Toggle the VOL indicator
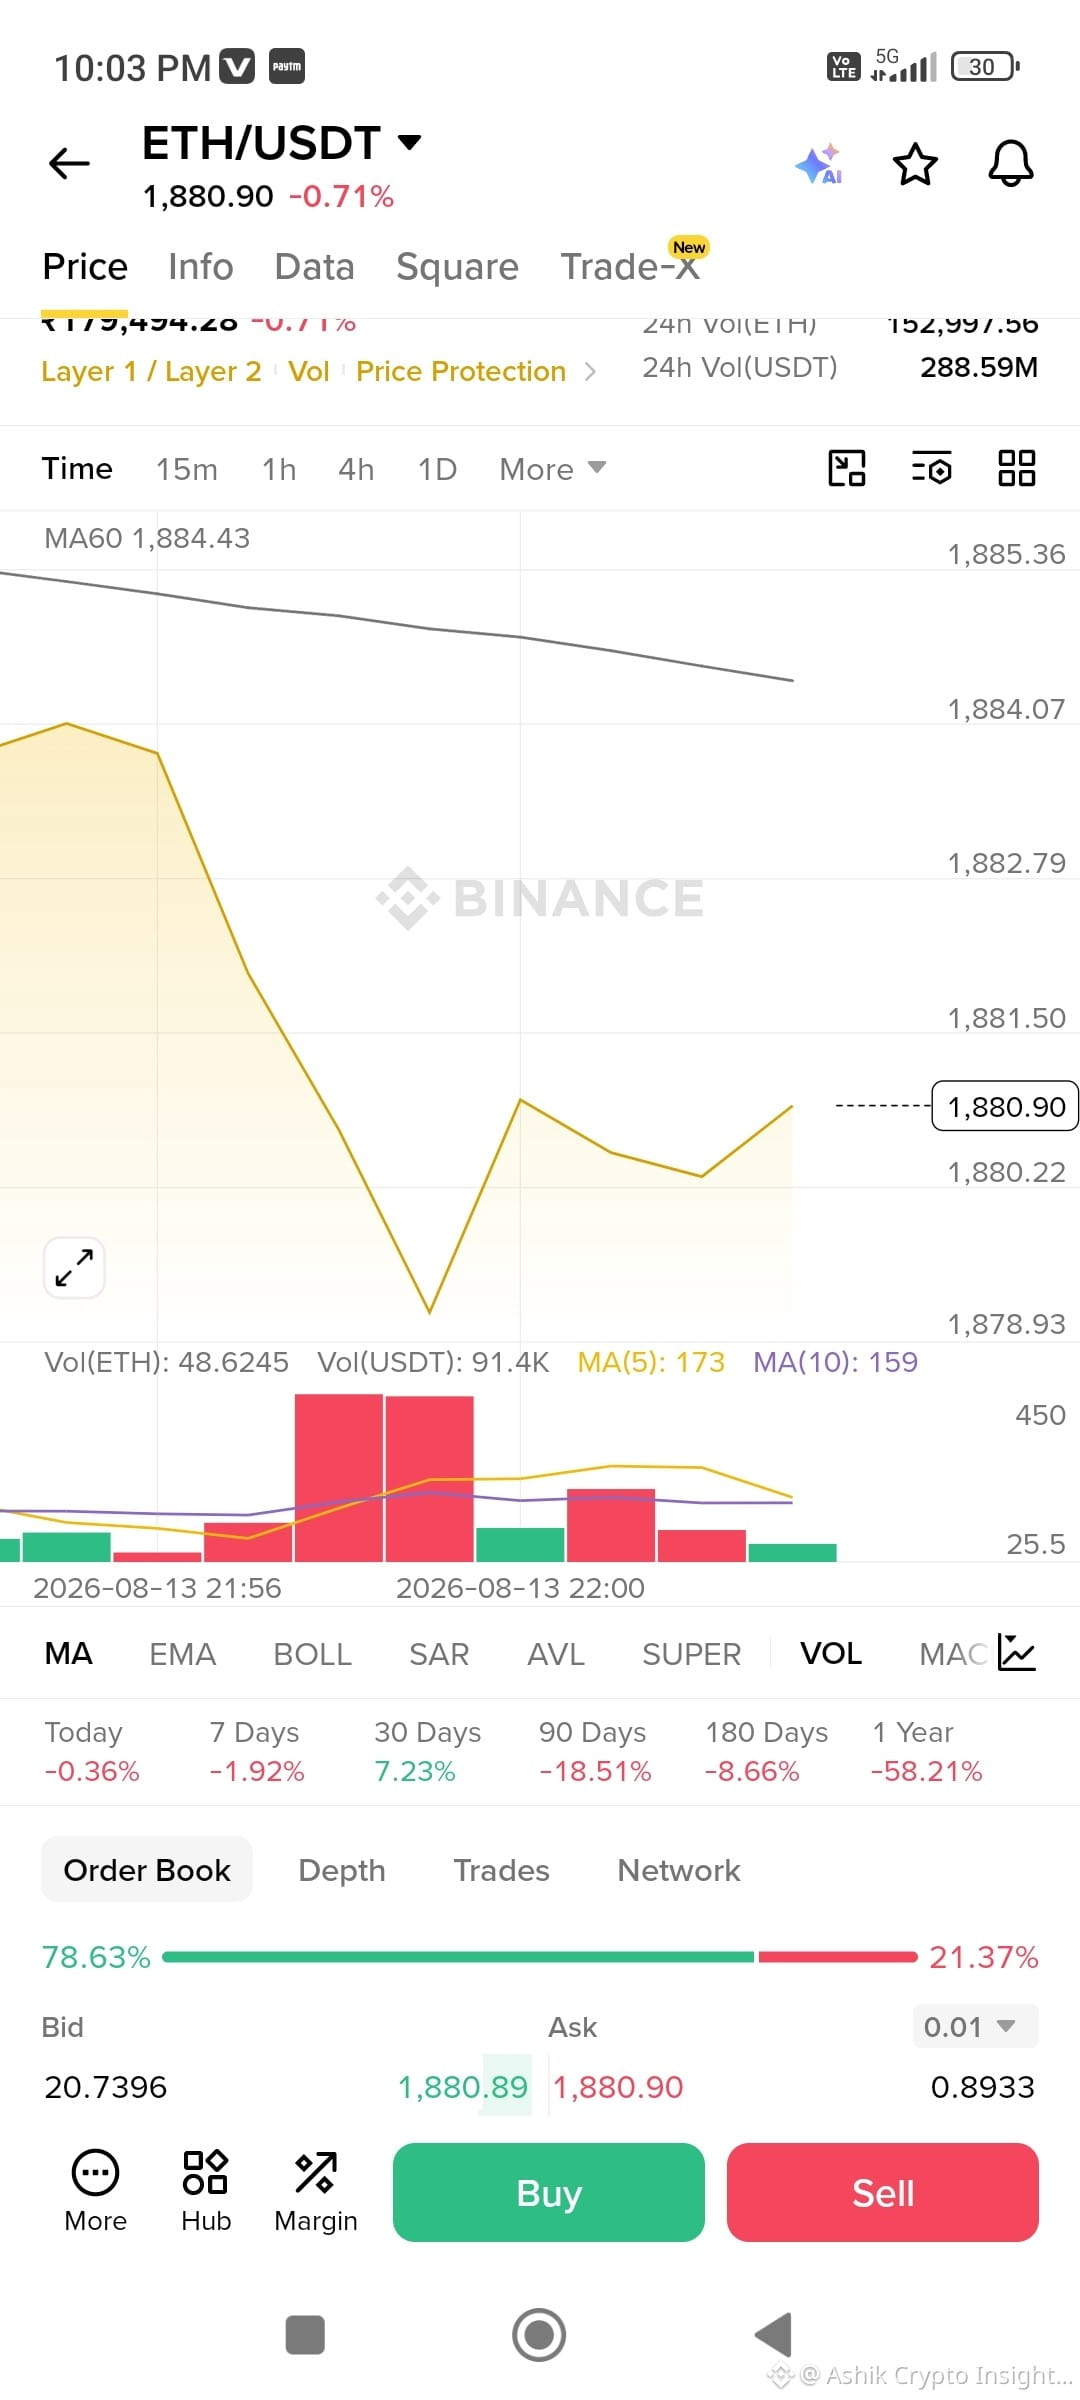1080x2400 pixels. tap(831, 1654)
